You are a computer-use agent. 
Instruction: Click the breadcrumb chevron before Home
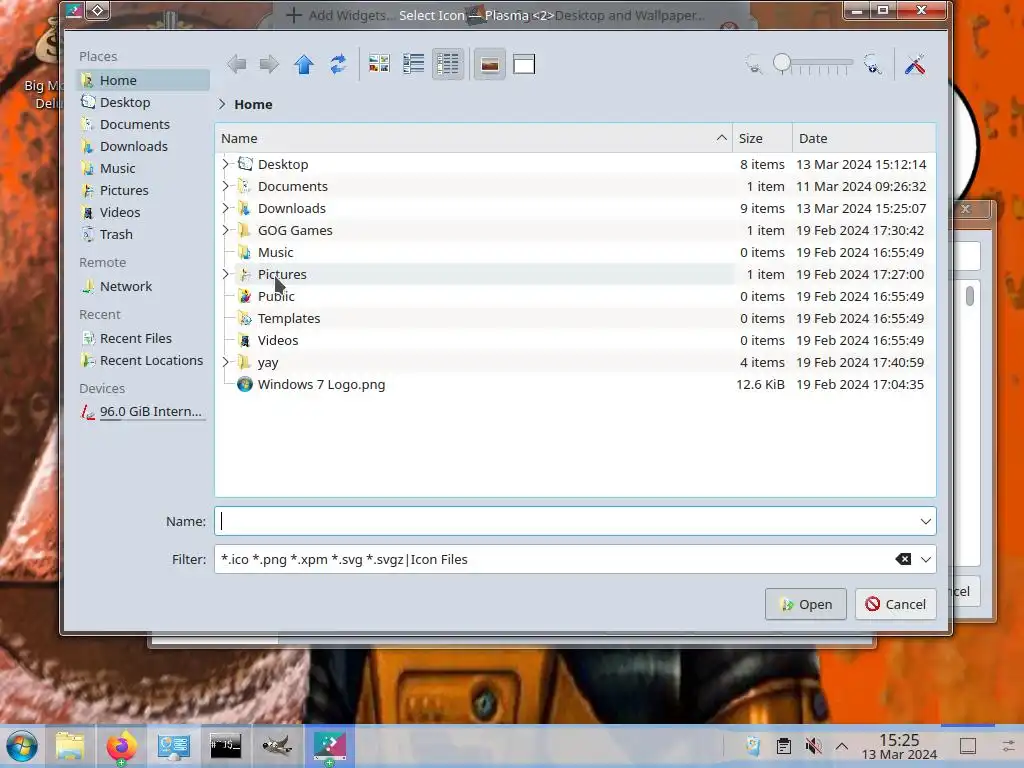pos(222,104)
